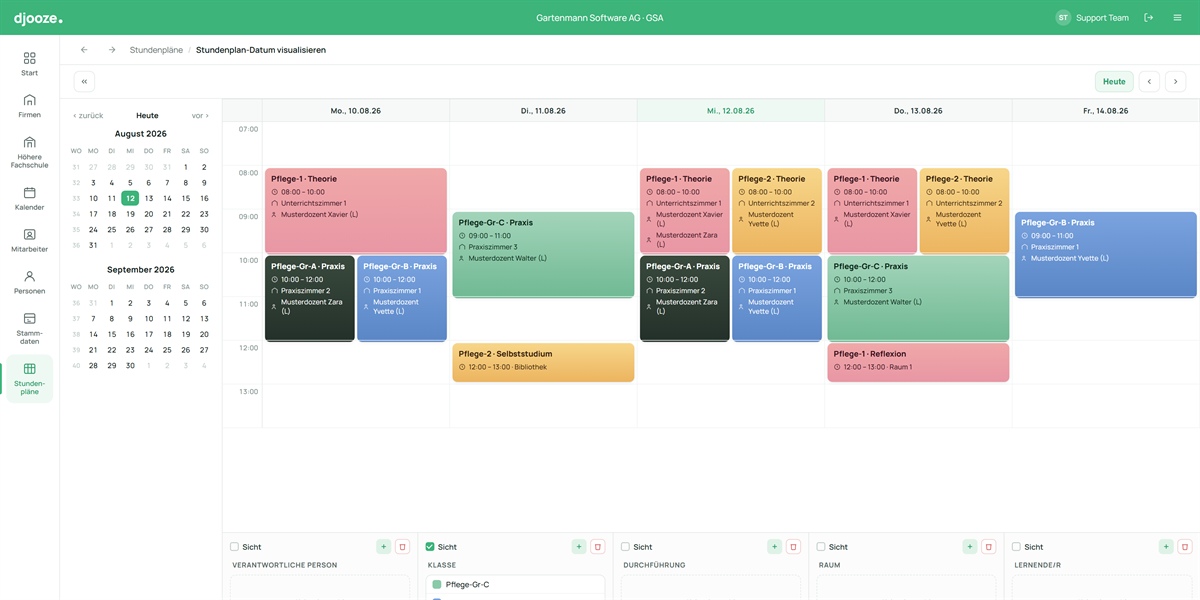The image size is (1200, 600).
Task: Click week number 33 in August
Action: (x=75, y=198)
